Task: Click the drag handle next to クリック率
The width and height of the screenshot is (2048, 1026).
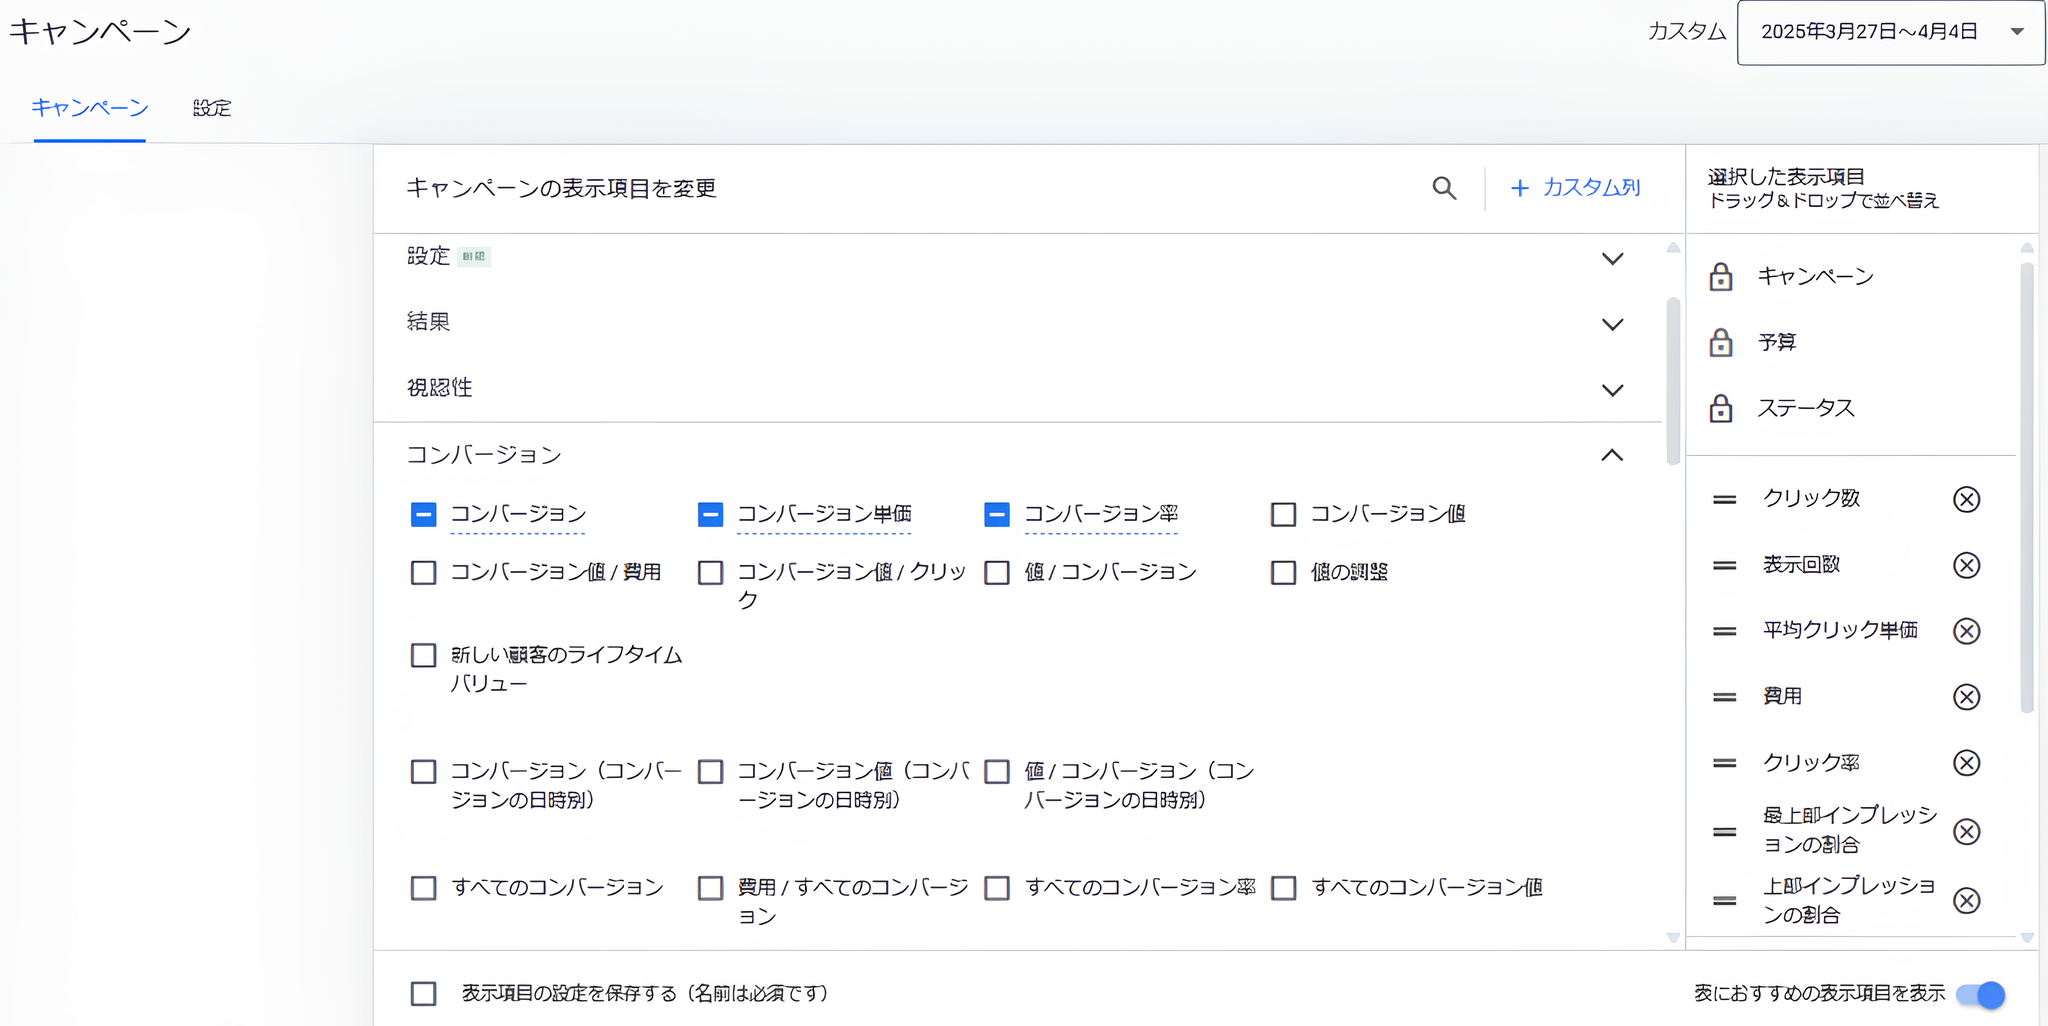Action: [1723, 763]
